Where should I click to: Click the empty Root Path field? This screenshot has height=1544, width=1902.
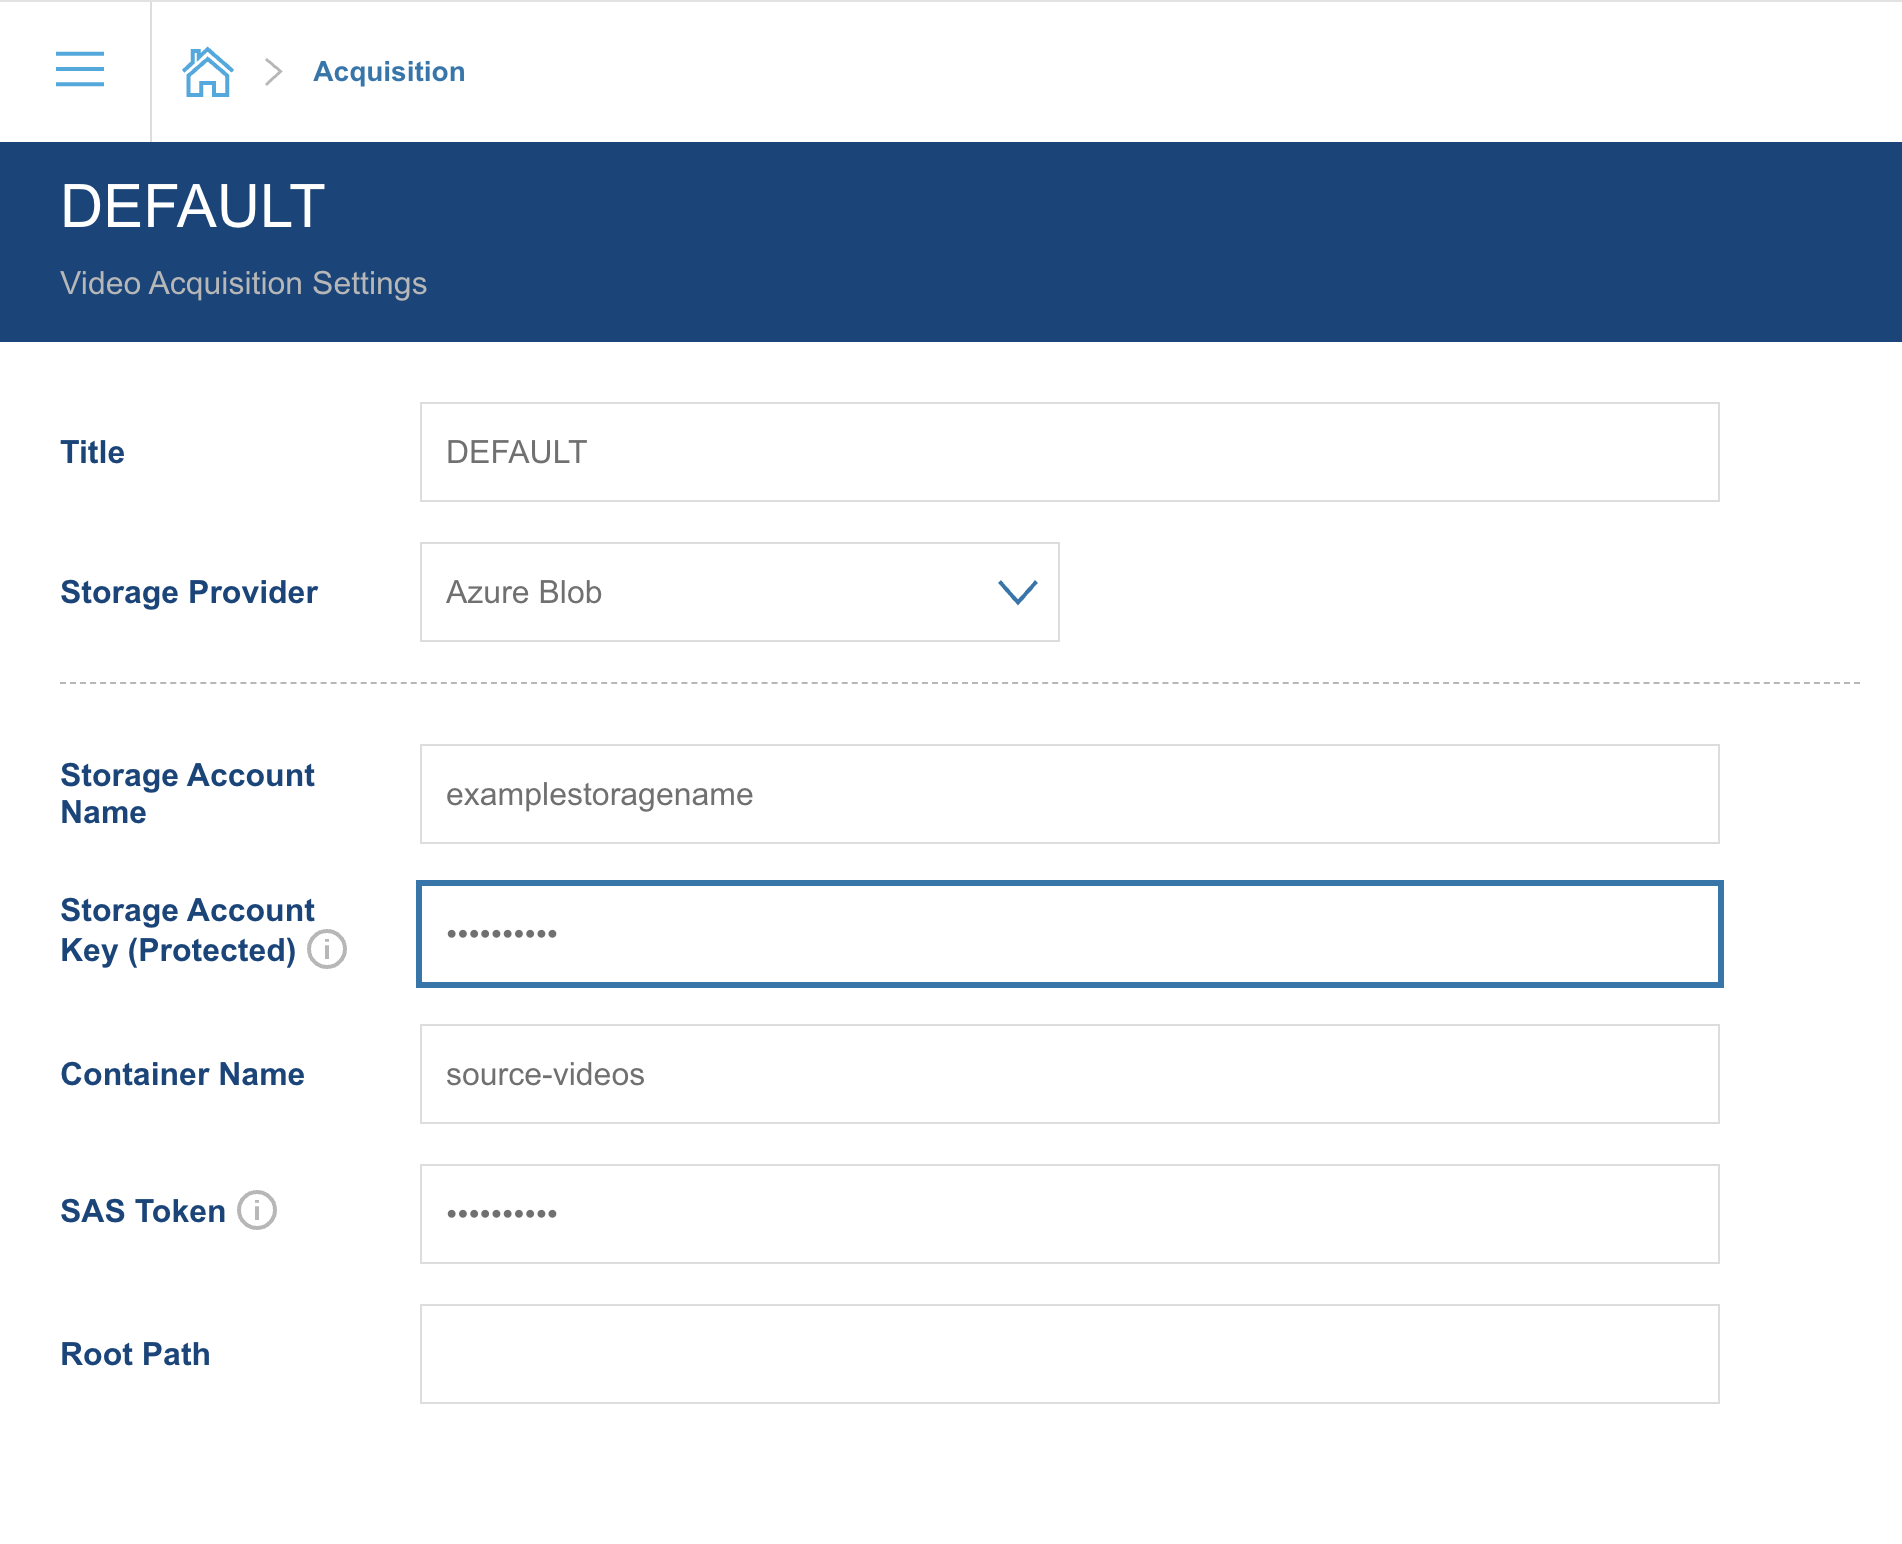click(x=1068, y=1353)
